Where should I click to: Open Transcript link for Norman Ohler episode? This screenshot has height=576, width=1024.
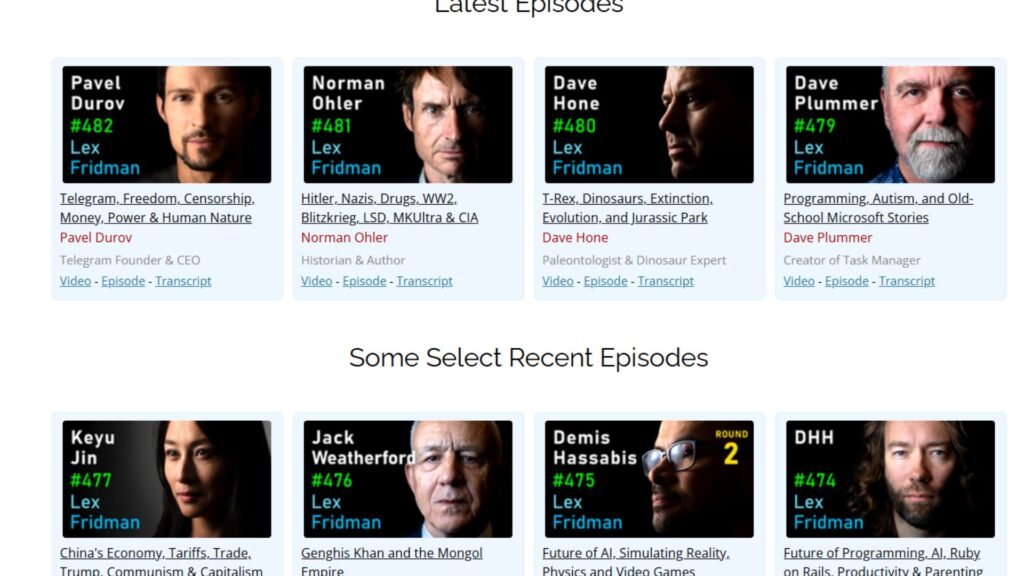click(424, 281)
